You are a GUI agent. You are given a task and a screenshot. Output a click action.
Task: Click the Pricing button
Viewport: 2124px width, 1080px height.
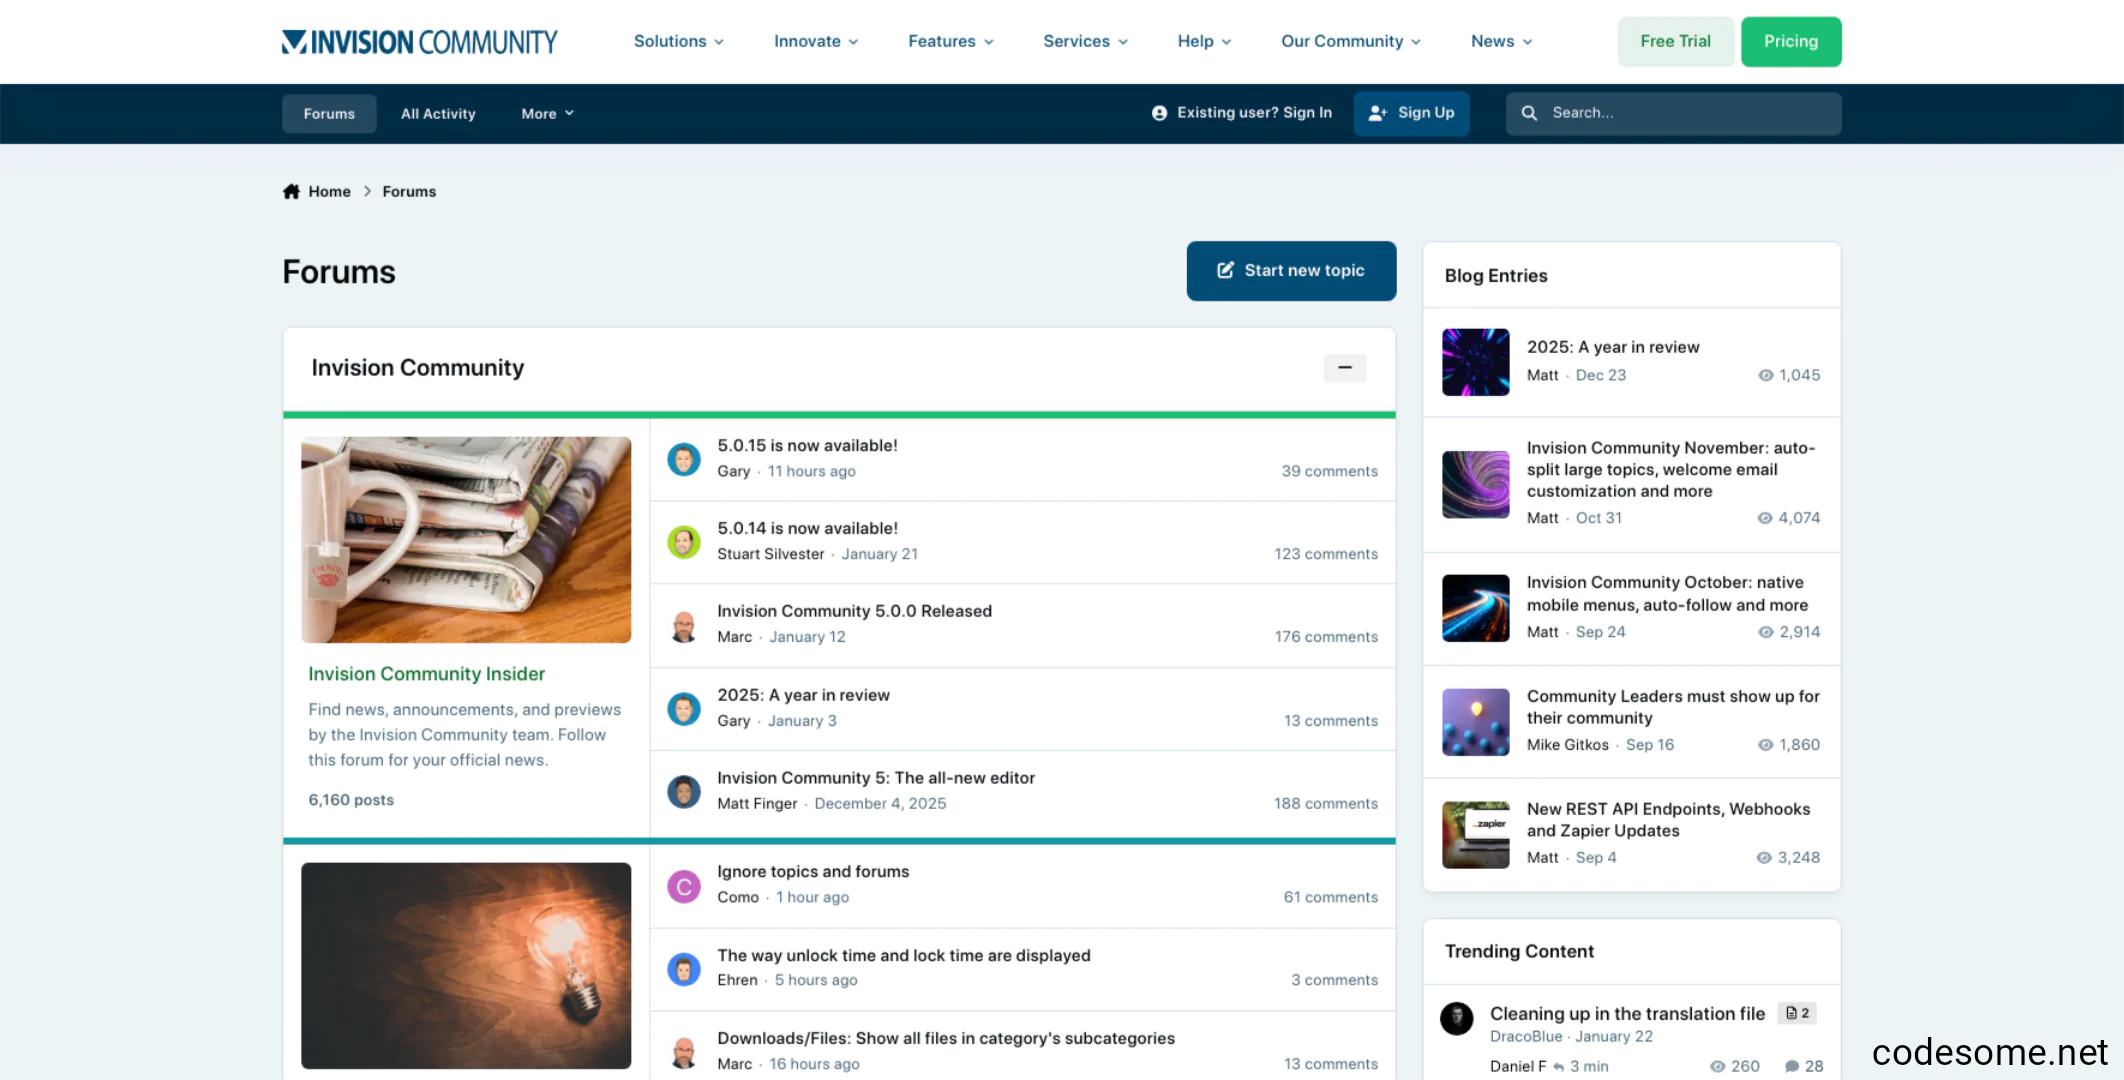[x=1791, y=42]
